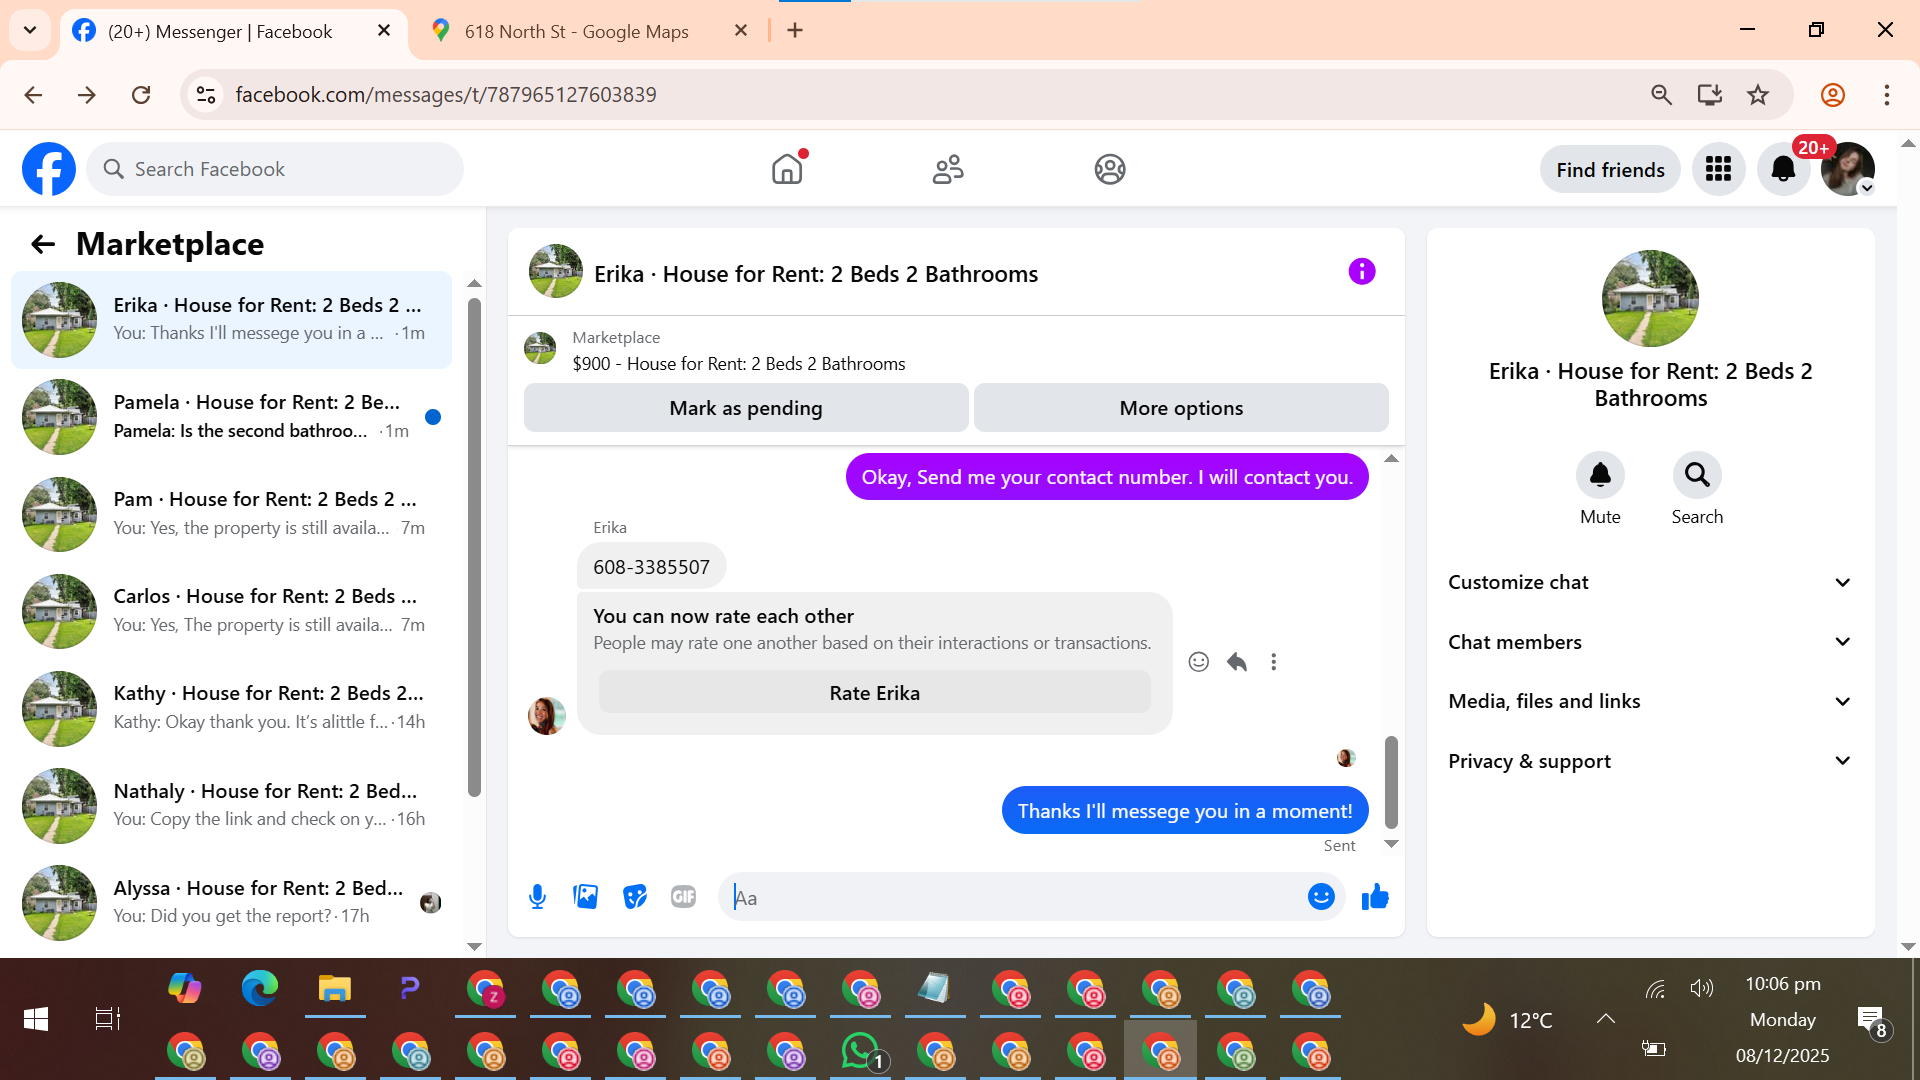The image size is (1920, 1080).
Task: Click the browser address bar URL
Action: [x=446, y=95]
